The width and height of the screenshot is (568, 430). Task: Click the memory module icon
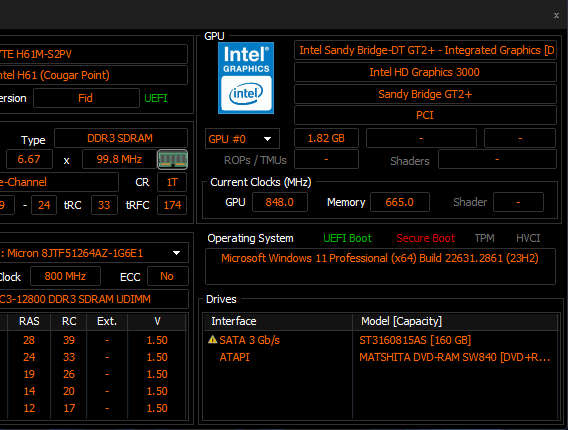click(x=172, y=159)
